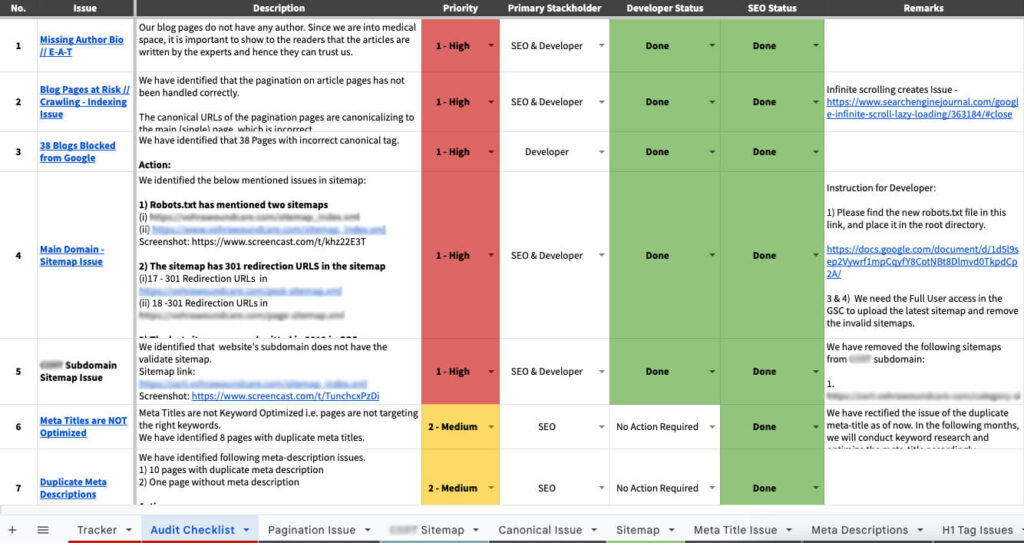
Task: Open Developer Status dropdown for row 4
Action: [712, 255]
